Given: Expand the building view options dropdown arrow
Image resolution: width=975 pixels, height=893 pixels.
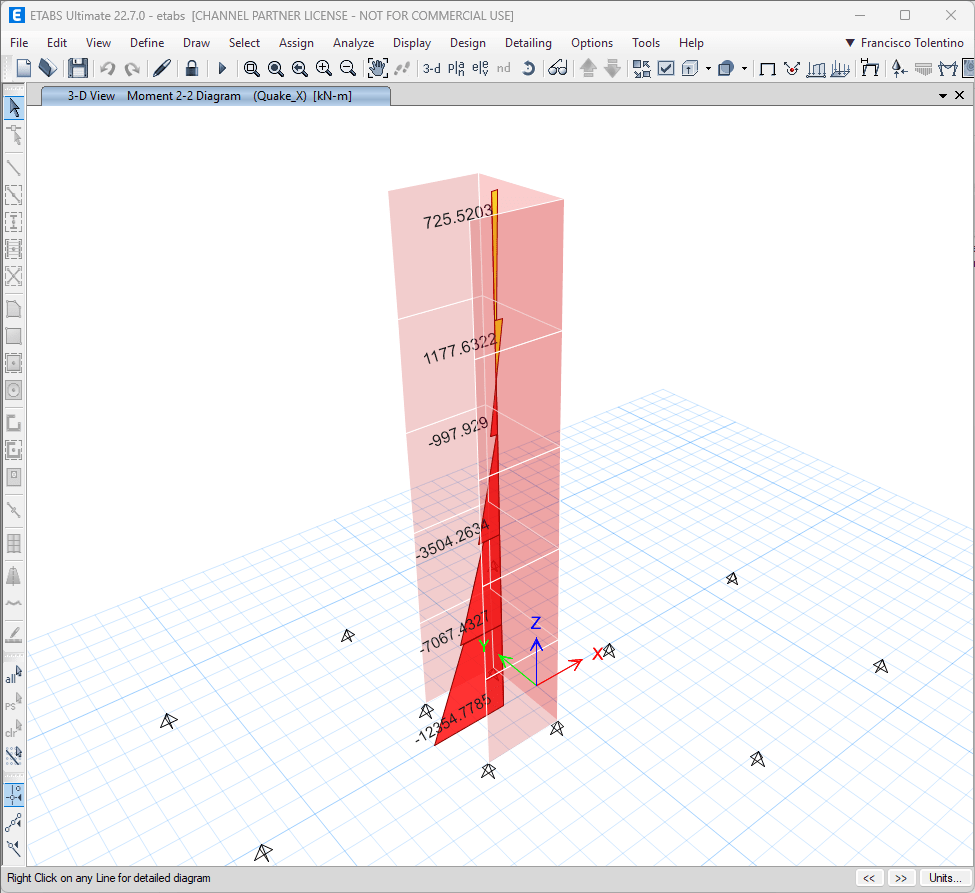Looking at the screenshot, I should 708,68.
